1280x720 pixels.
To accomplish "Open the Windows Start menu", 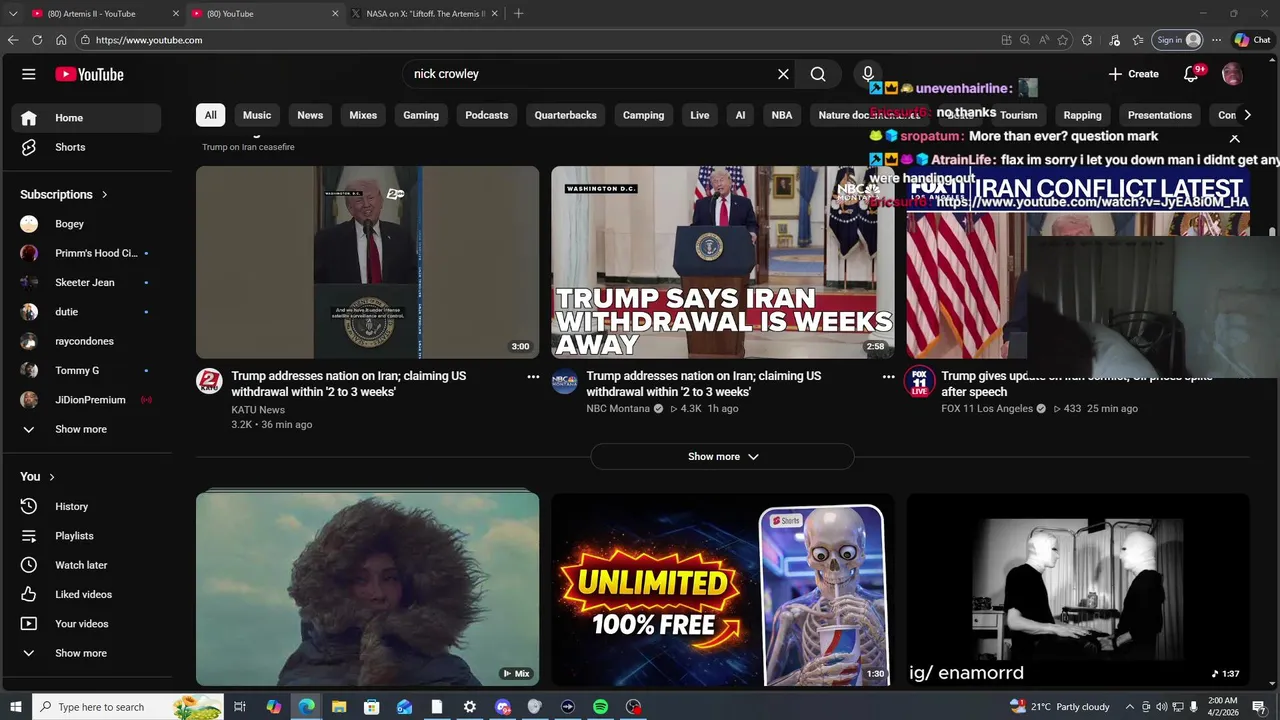I will point(16,707).
